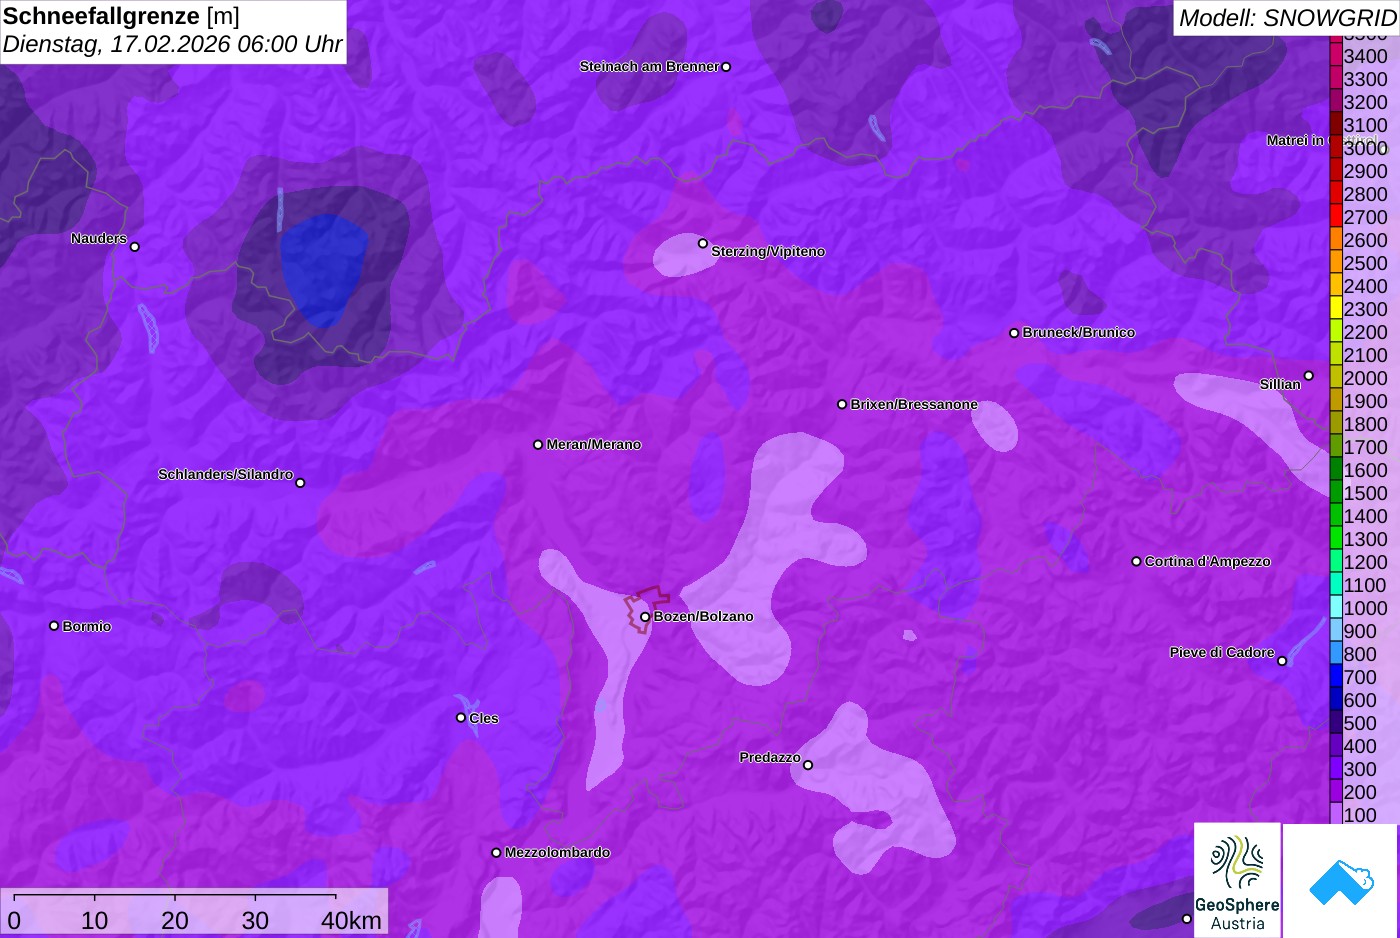
Task: Click the 'Mezzolombardo' name label
Action: coord(557,853)
